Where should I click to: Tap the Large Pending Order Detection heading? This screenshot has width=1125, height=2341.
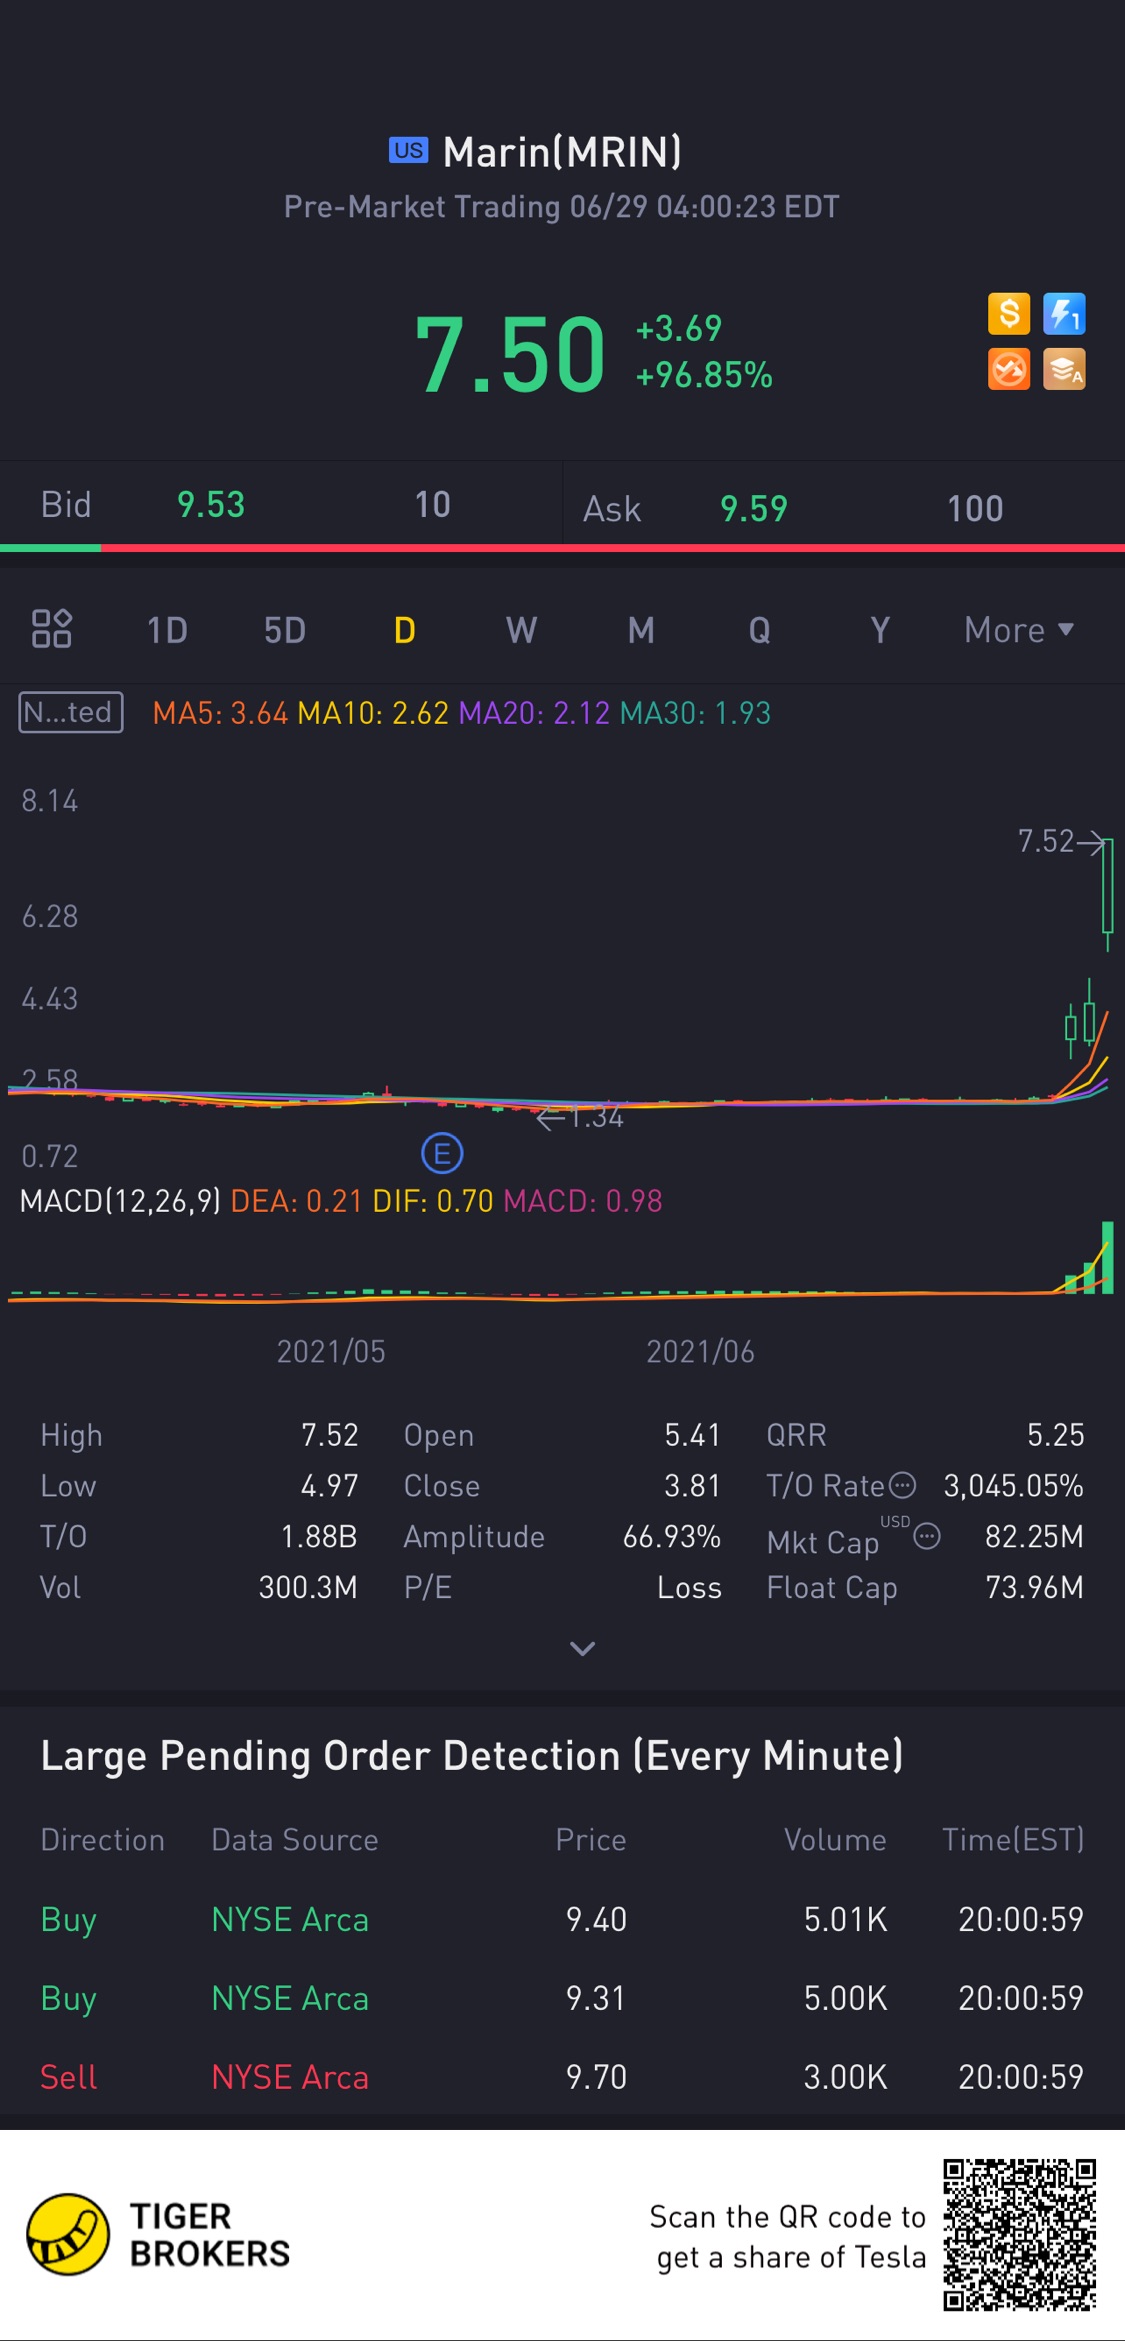[472, 1756]
